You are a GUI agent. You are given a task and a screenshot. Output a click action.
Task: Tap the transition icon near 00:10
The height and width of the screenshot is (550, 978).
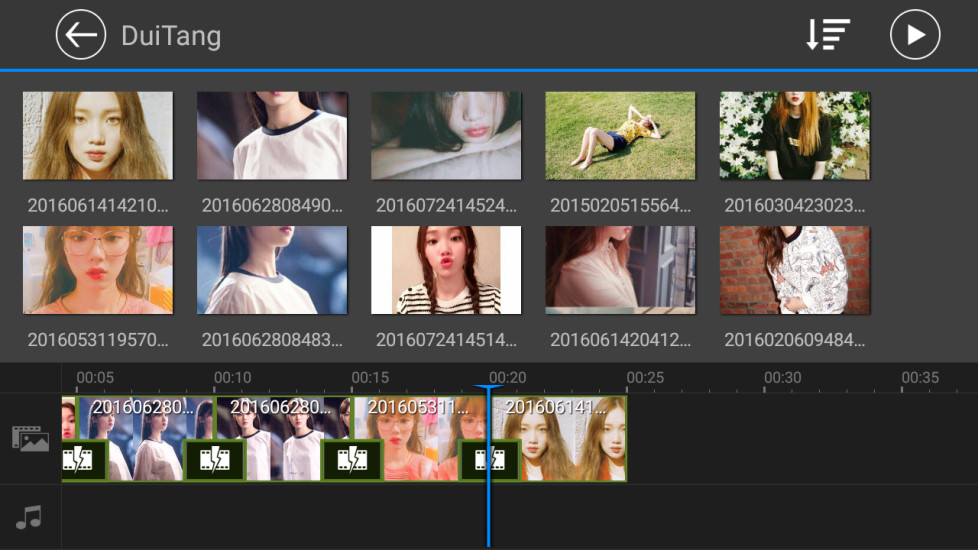[214, 460]
